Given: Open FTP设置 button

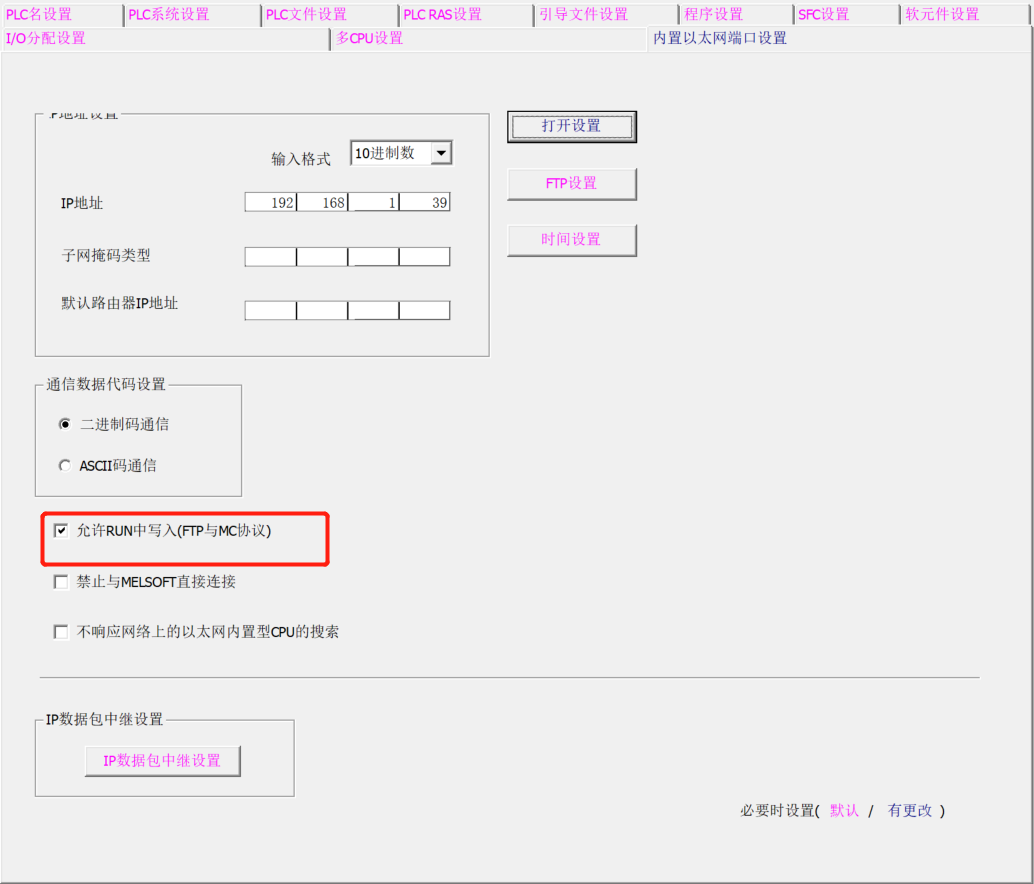Looking at the screenshot, I should pos(571,184).
